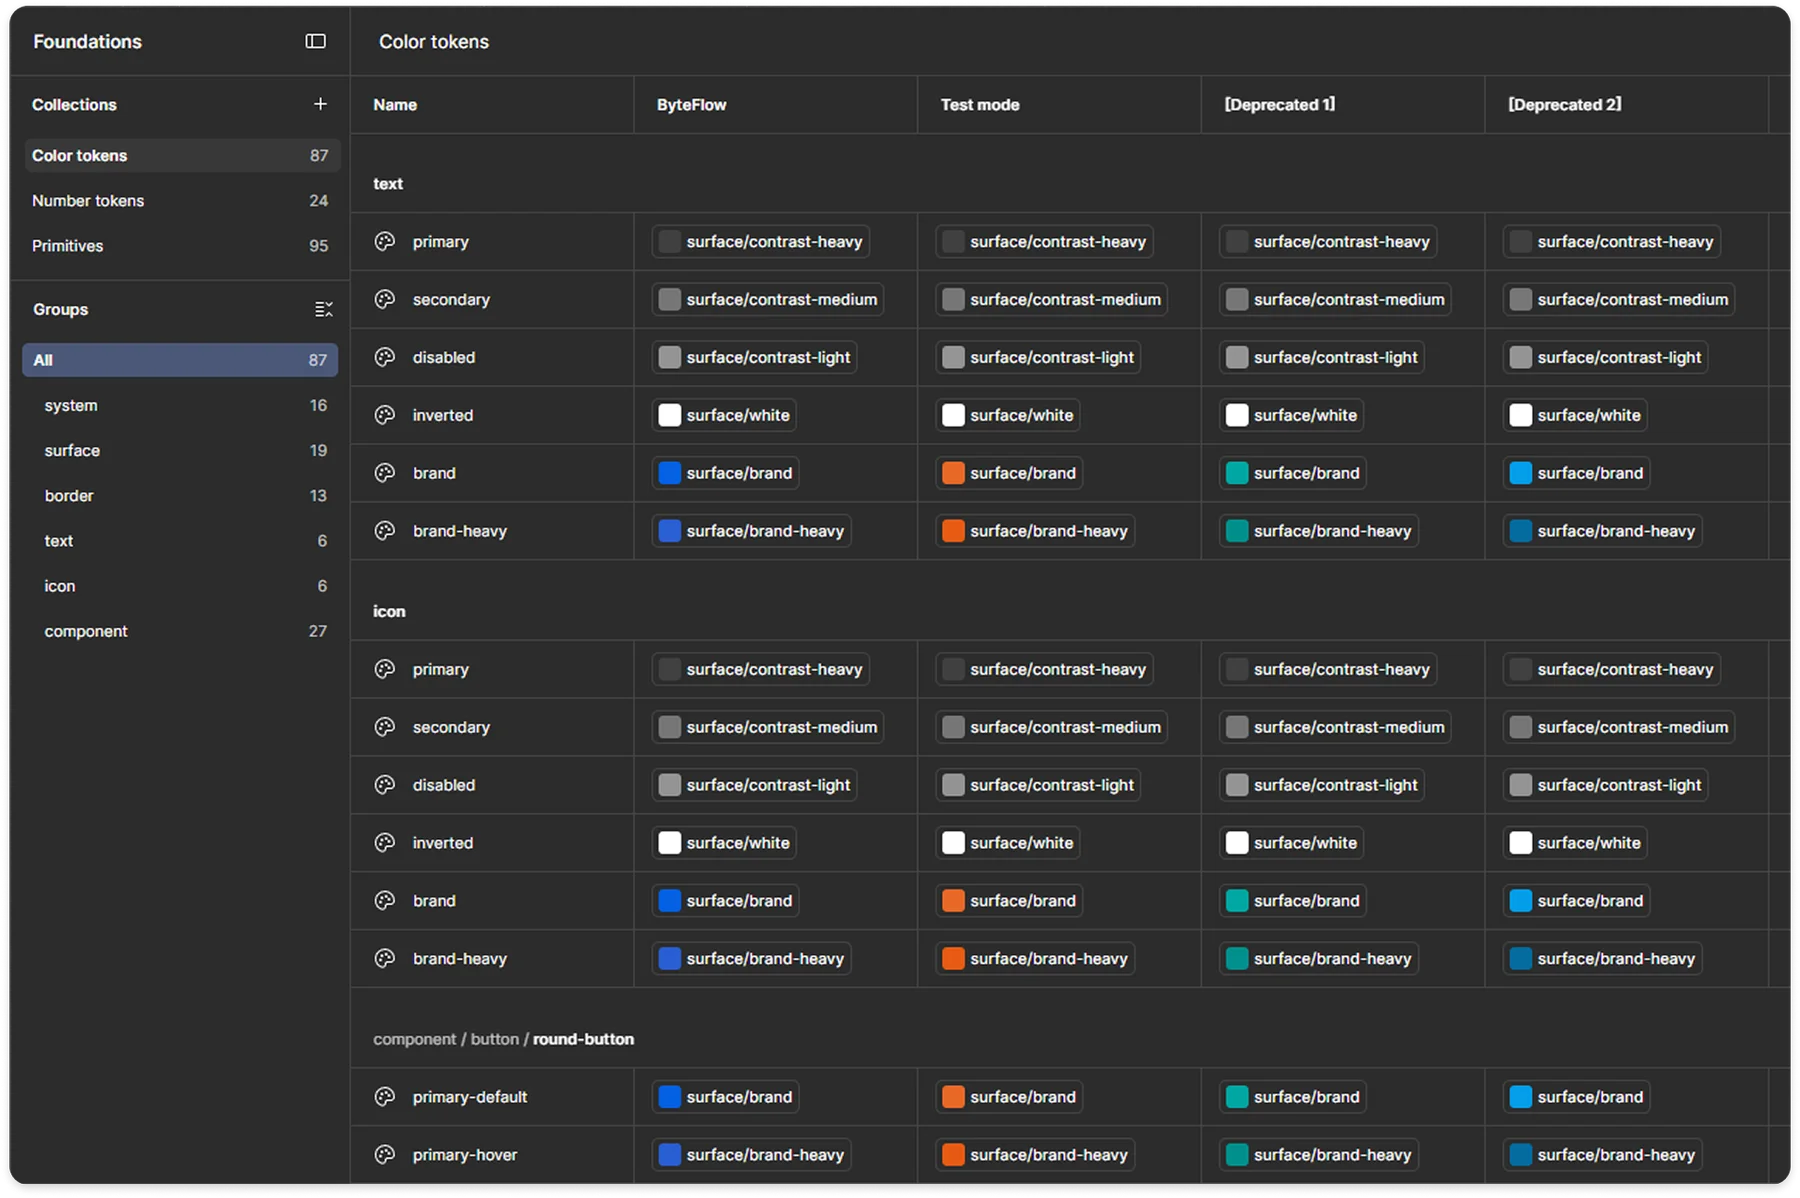The height and width of the screenshot is (1198, 1800).
Task: Click palette icon of text brand-heavy row
Action: pos(385,531)
